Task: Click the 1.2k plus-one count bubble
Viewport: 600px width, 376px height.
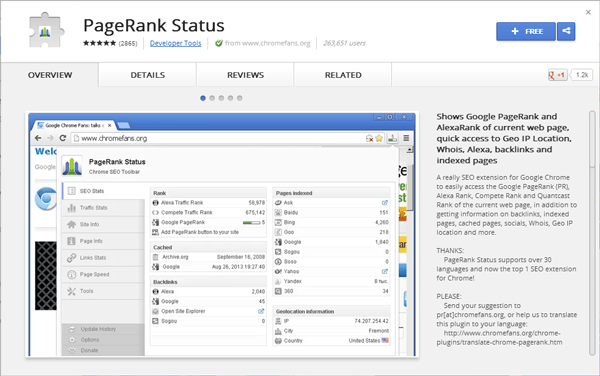Action: coord(582,75)
